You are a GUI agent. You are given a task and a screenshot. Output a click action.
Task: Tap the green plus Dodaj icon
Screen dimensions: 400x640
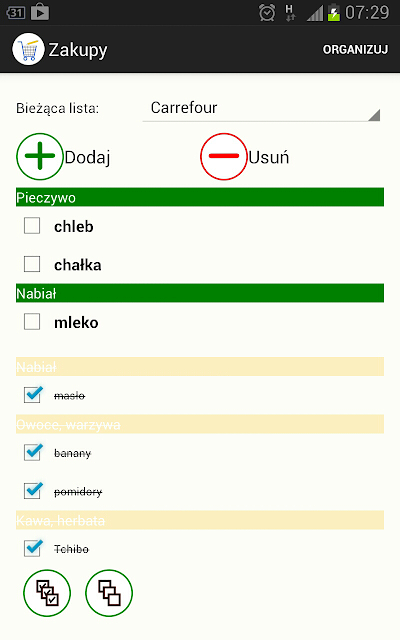click(x=40, y=156)
